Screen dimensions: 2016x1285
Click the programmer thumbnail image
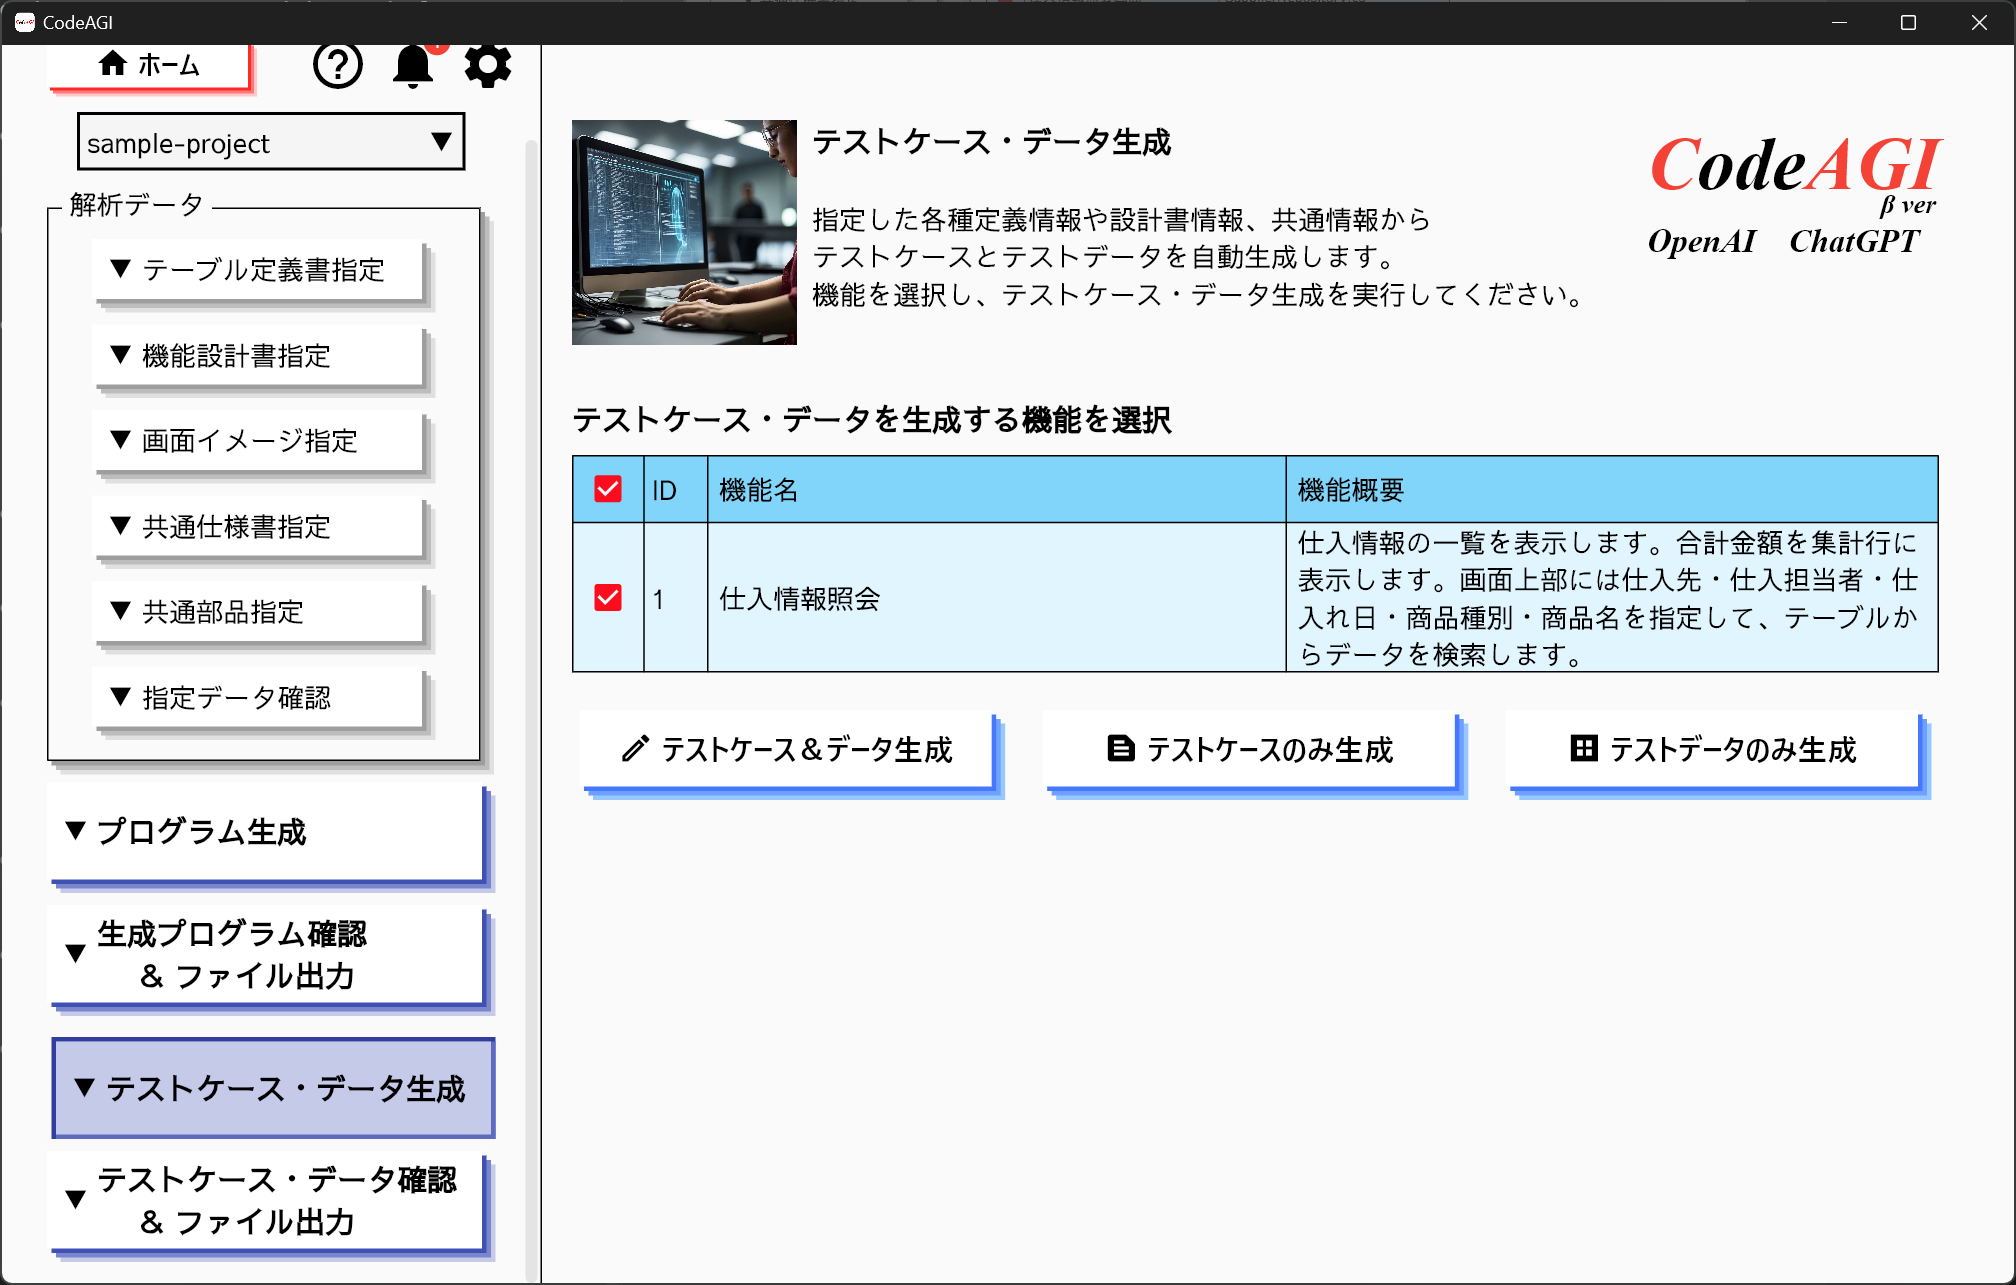click(684, 232)
